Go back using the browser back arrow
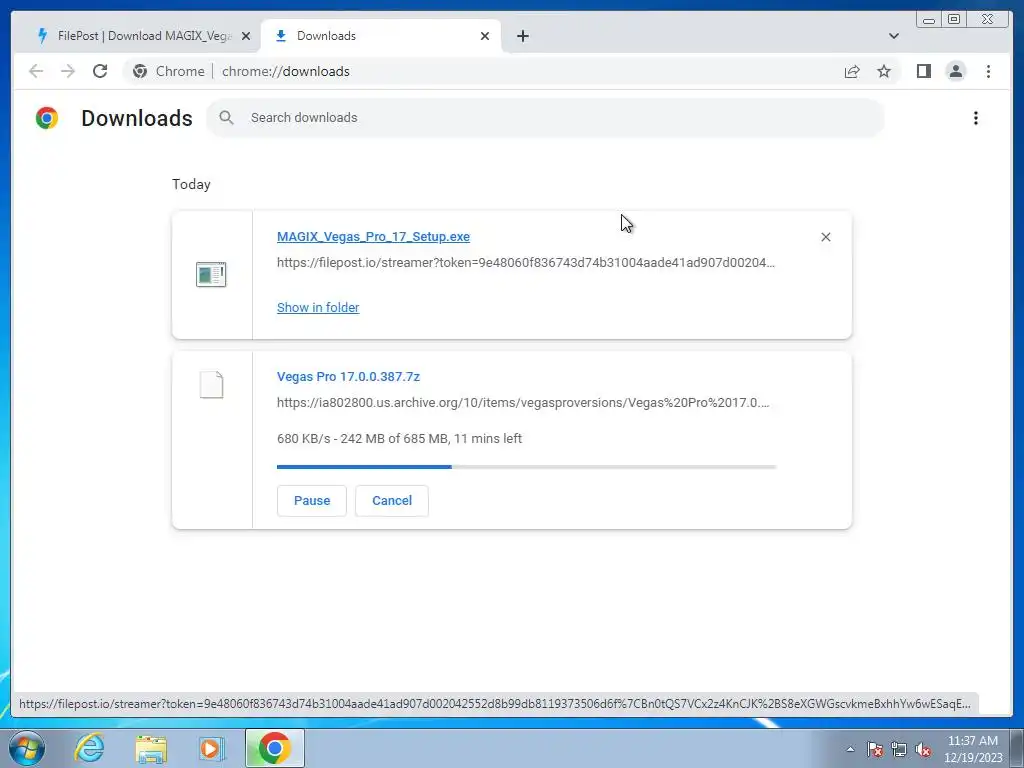This screenshot has height=768, width=1024. coord(36,71)
